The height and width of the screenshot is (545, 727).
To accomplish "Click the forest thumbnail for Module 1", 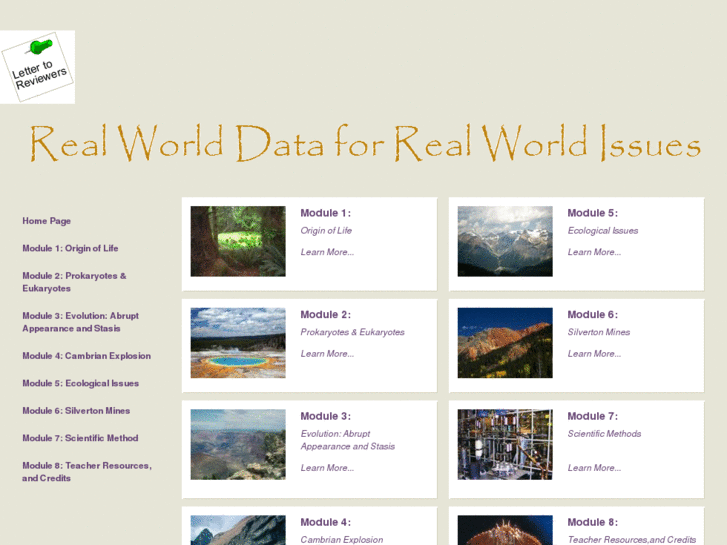I will click(238, 241).
